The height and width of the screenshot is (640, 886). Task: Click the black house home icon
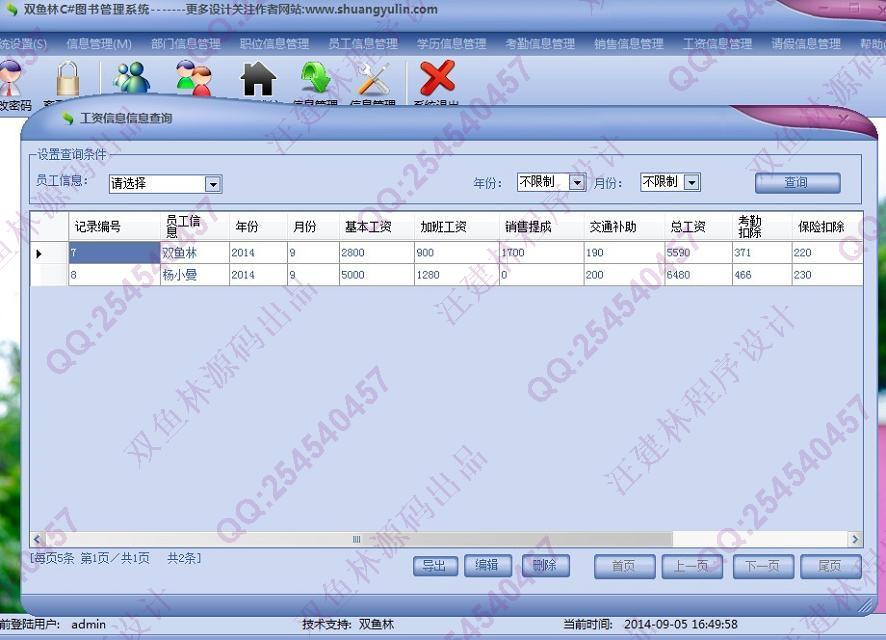click(x=258, y=79)
